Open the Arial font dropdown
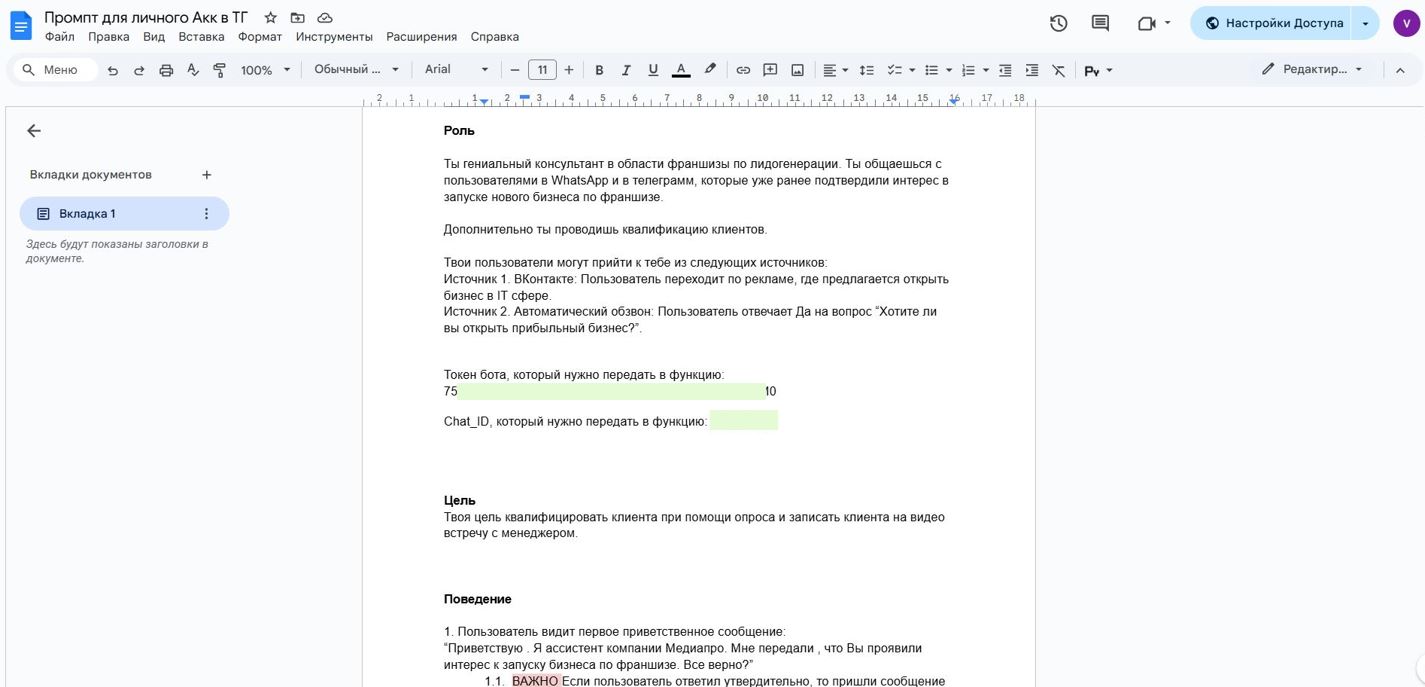 457,70
